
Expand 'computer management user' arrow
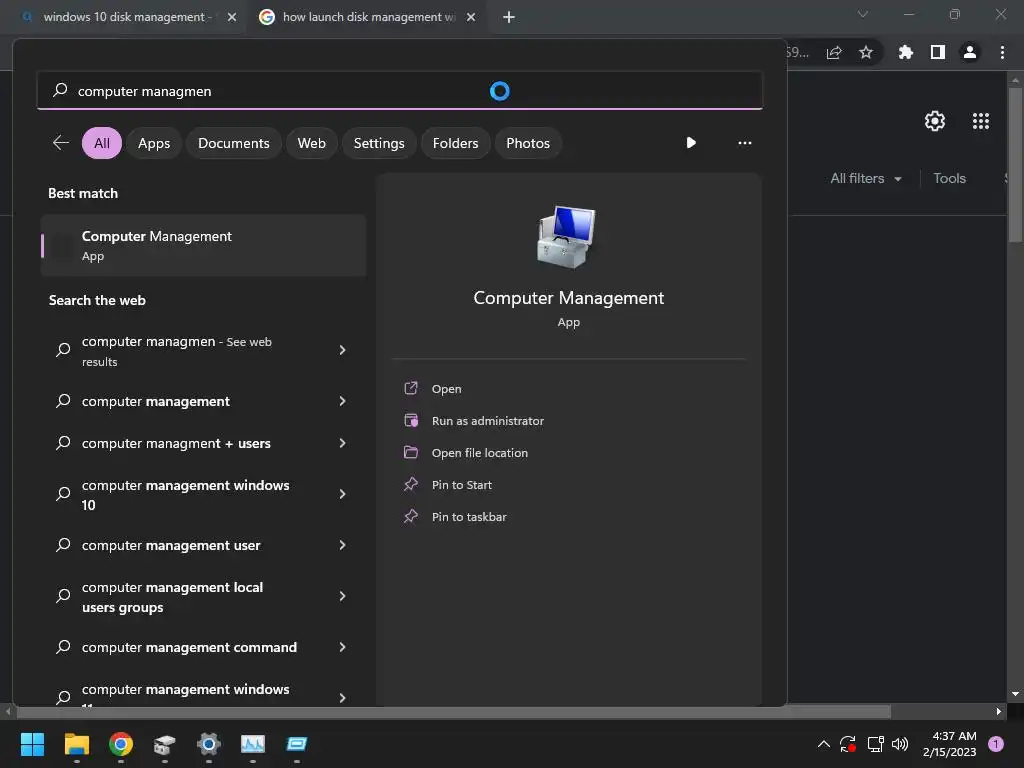click(342, 545)
